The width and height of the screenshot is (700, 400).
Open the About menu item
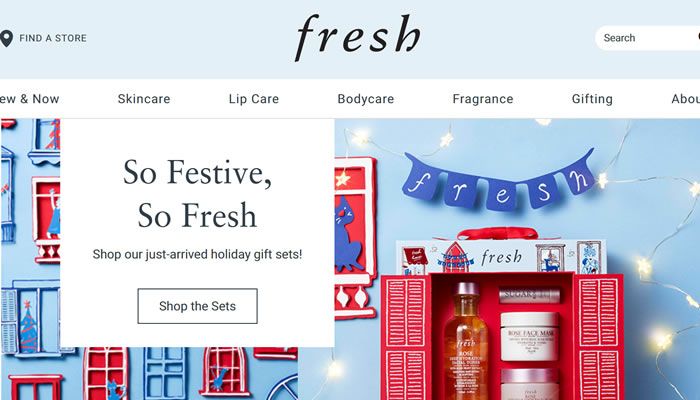(x=685, y=99)
